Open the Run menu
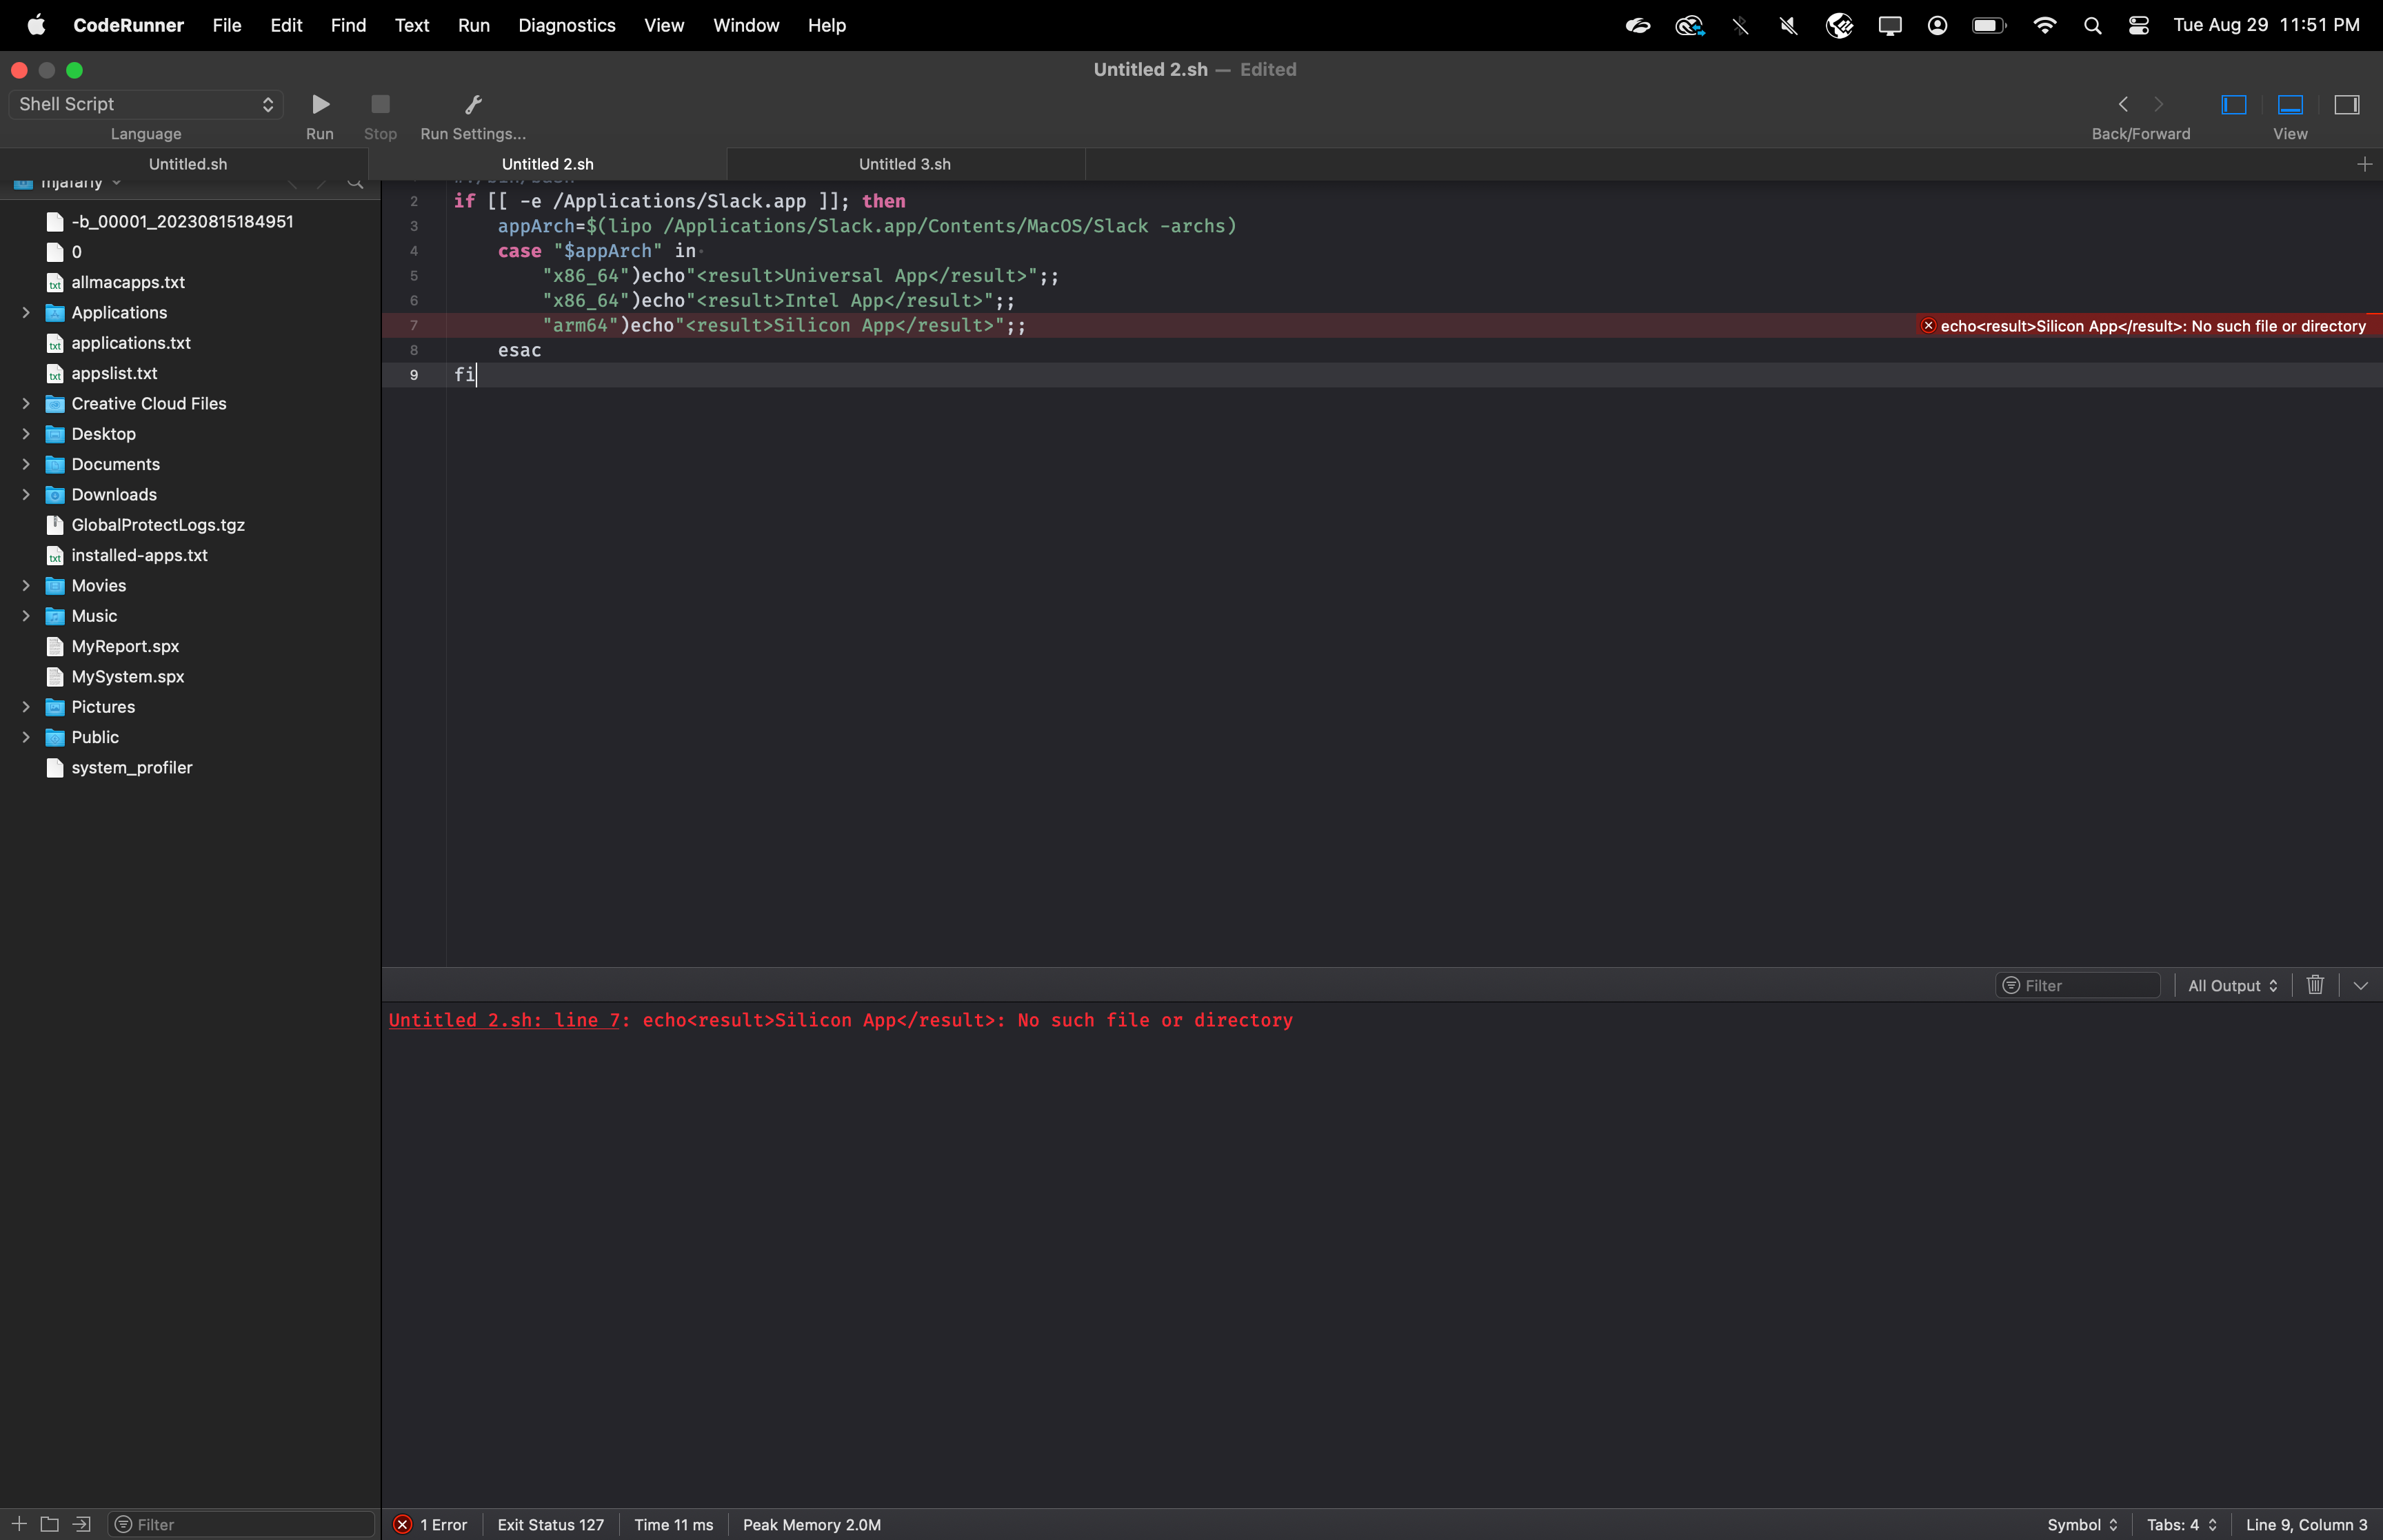The image size is (2383, 1540). pos(474,25)
